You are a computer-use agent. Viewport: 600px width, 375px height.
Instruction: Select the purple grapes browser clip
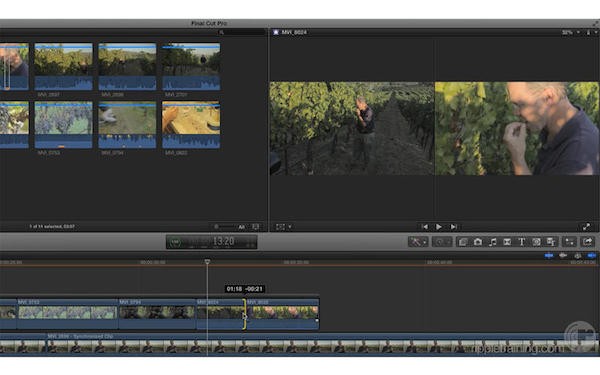64,125
